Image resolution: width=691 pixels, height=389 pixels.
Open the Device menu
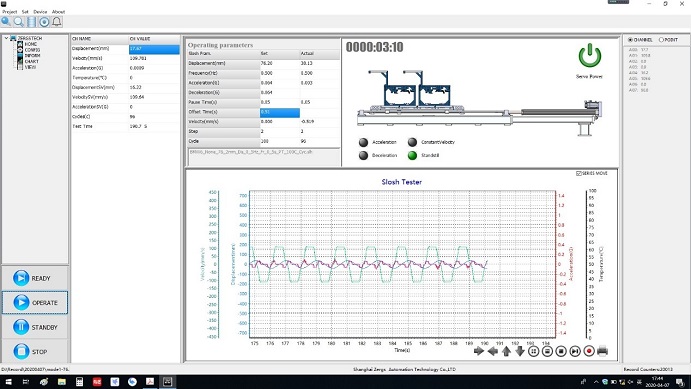click(x=40, y=12)
